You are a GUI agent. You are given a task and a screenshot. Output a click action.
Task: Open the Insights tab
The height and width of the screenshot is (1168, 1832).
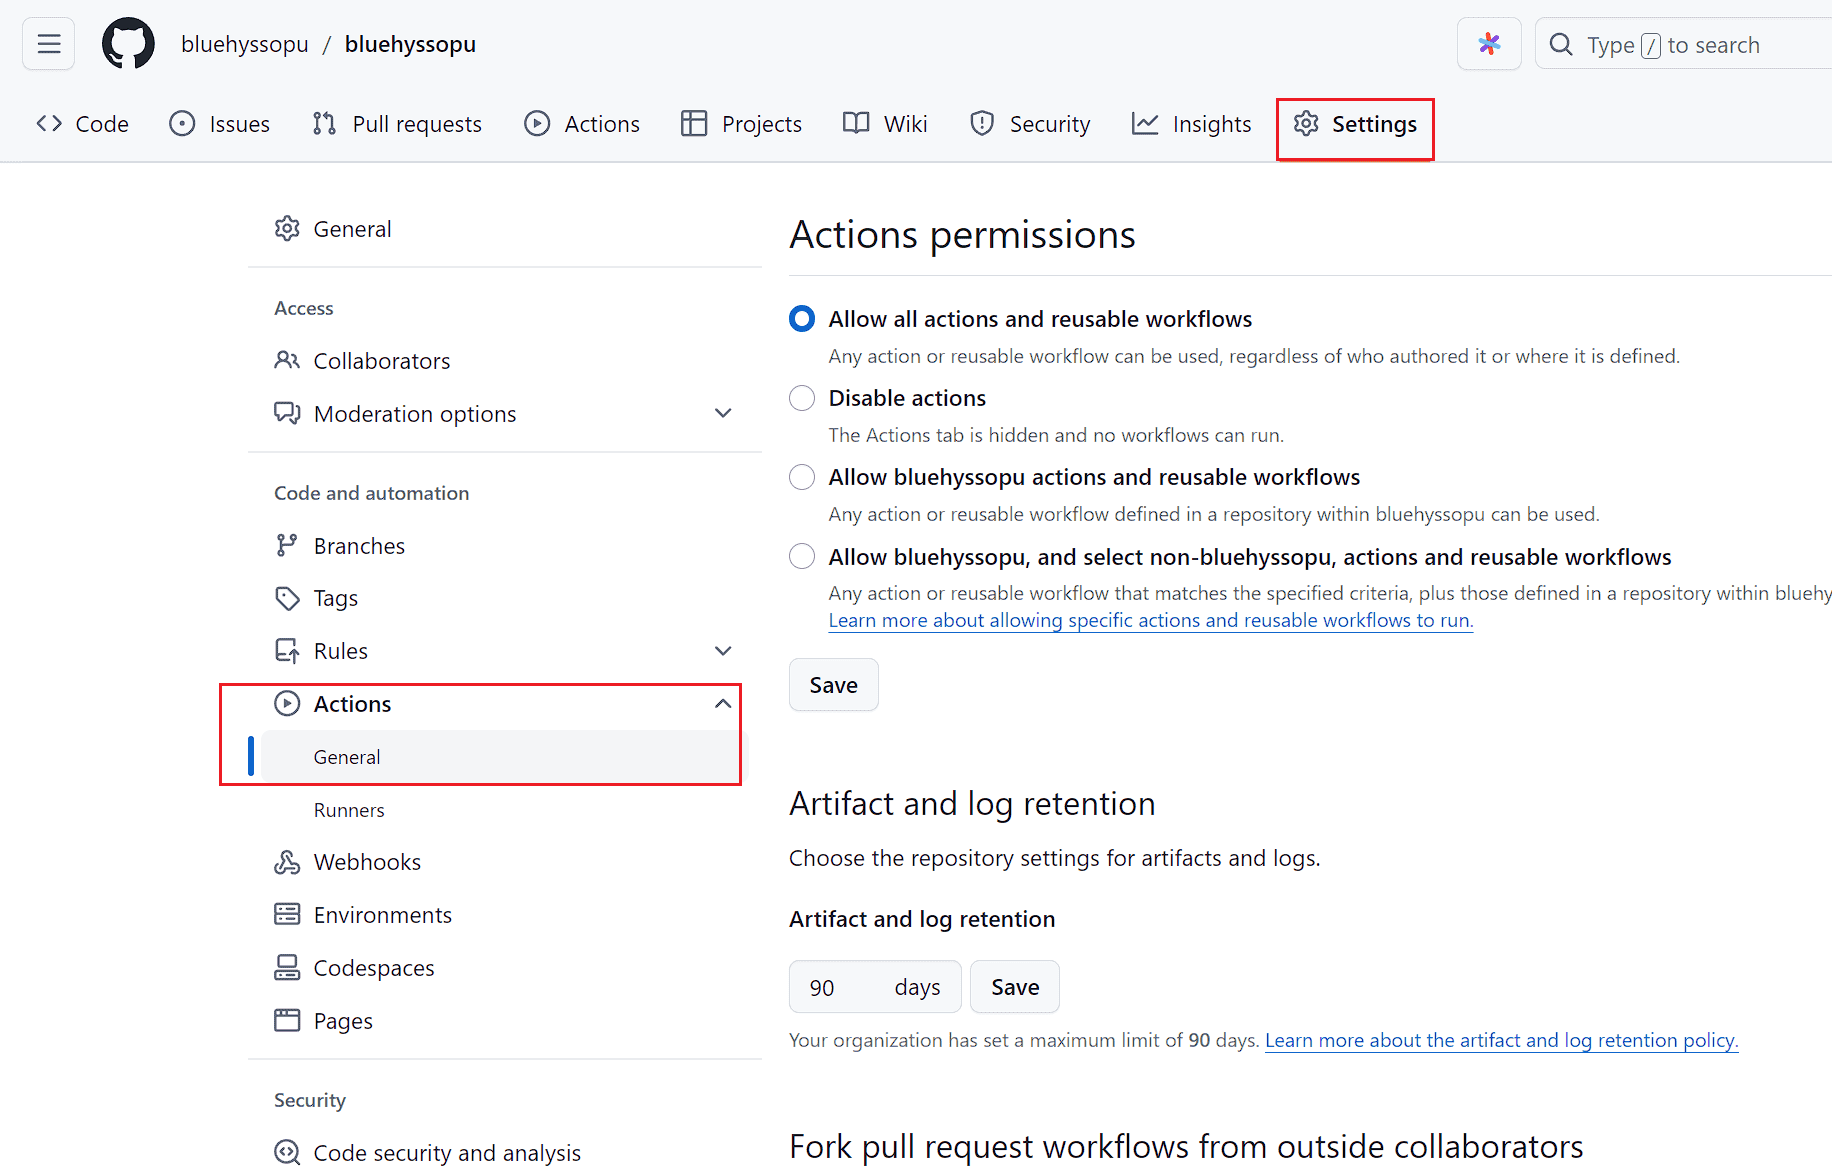point(1191,124)
